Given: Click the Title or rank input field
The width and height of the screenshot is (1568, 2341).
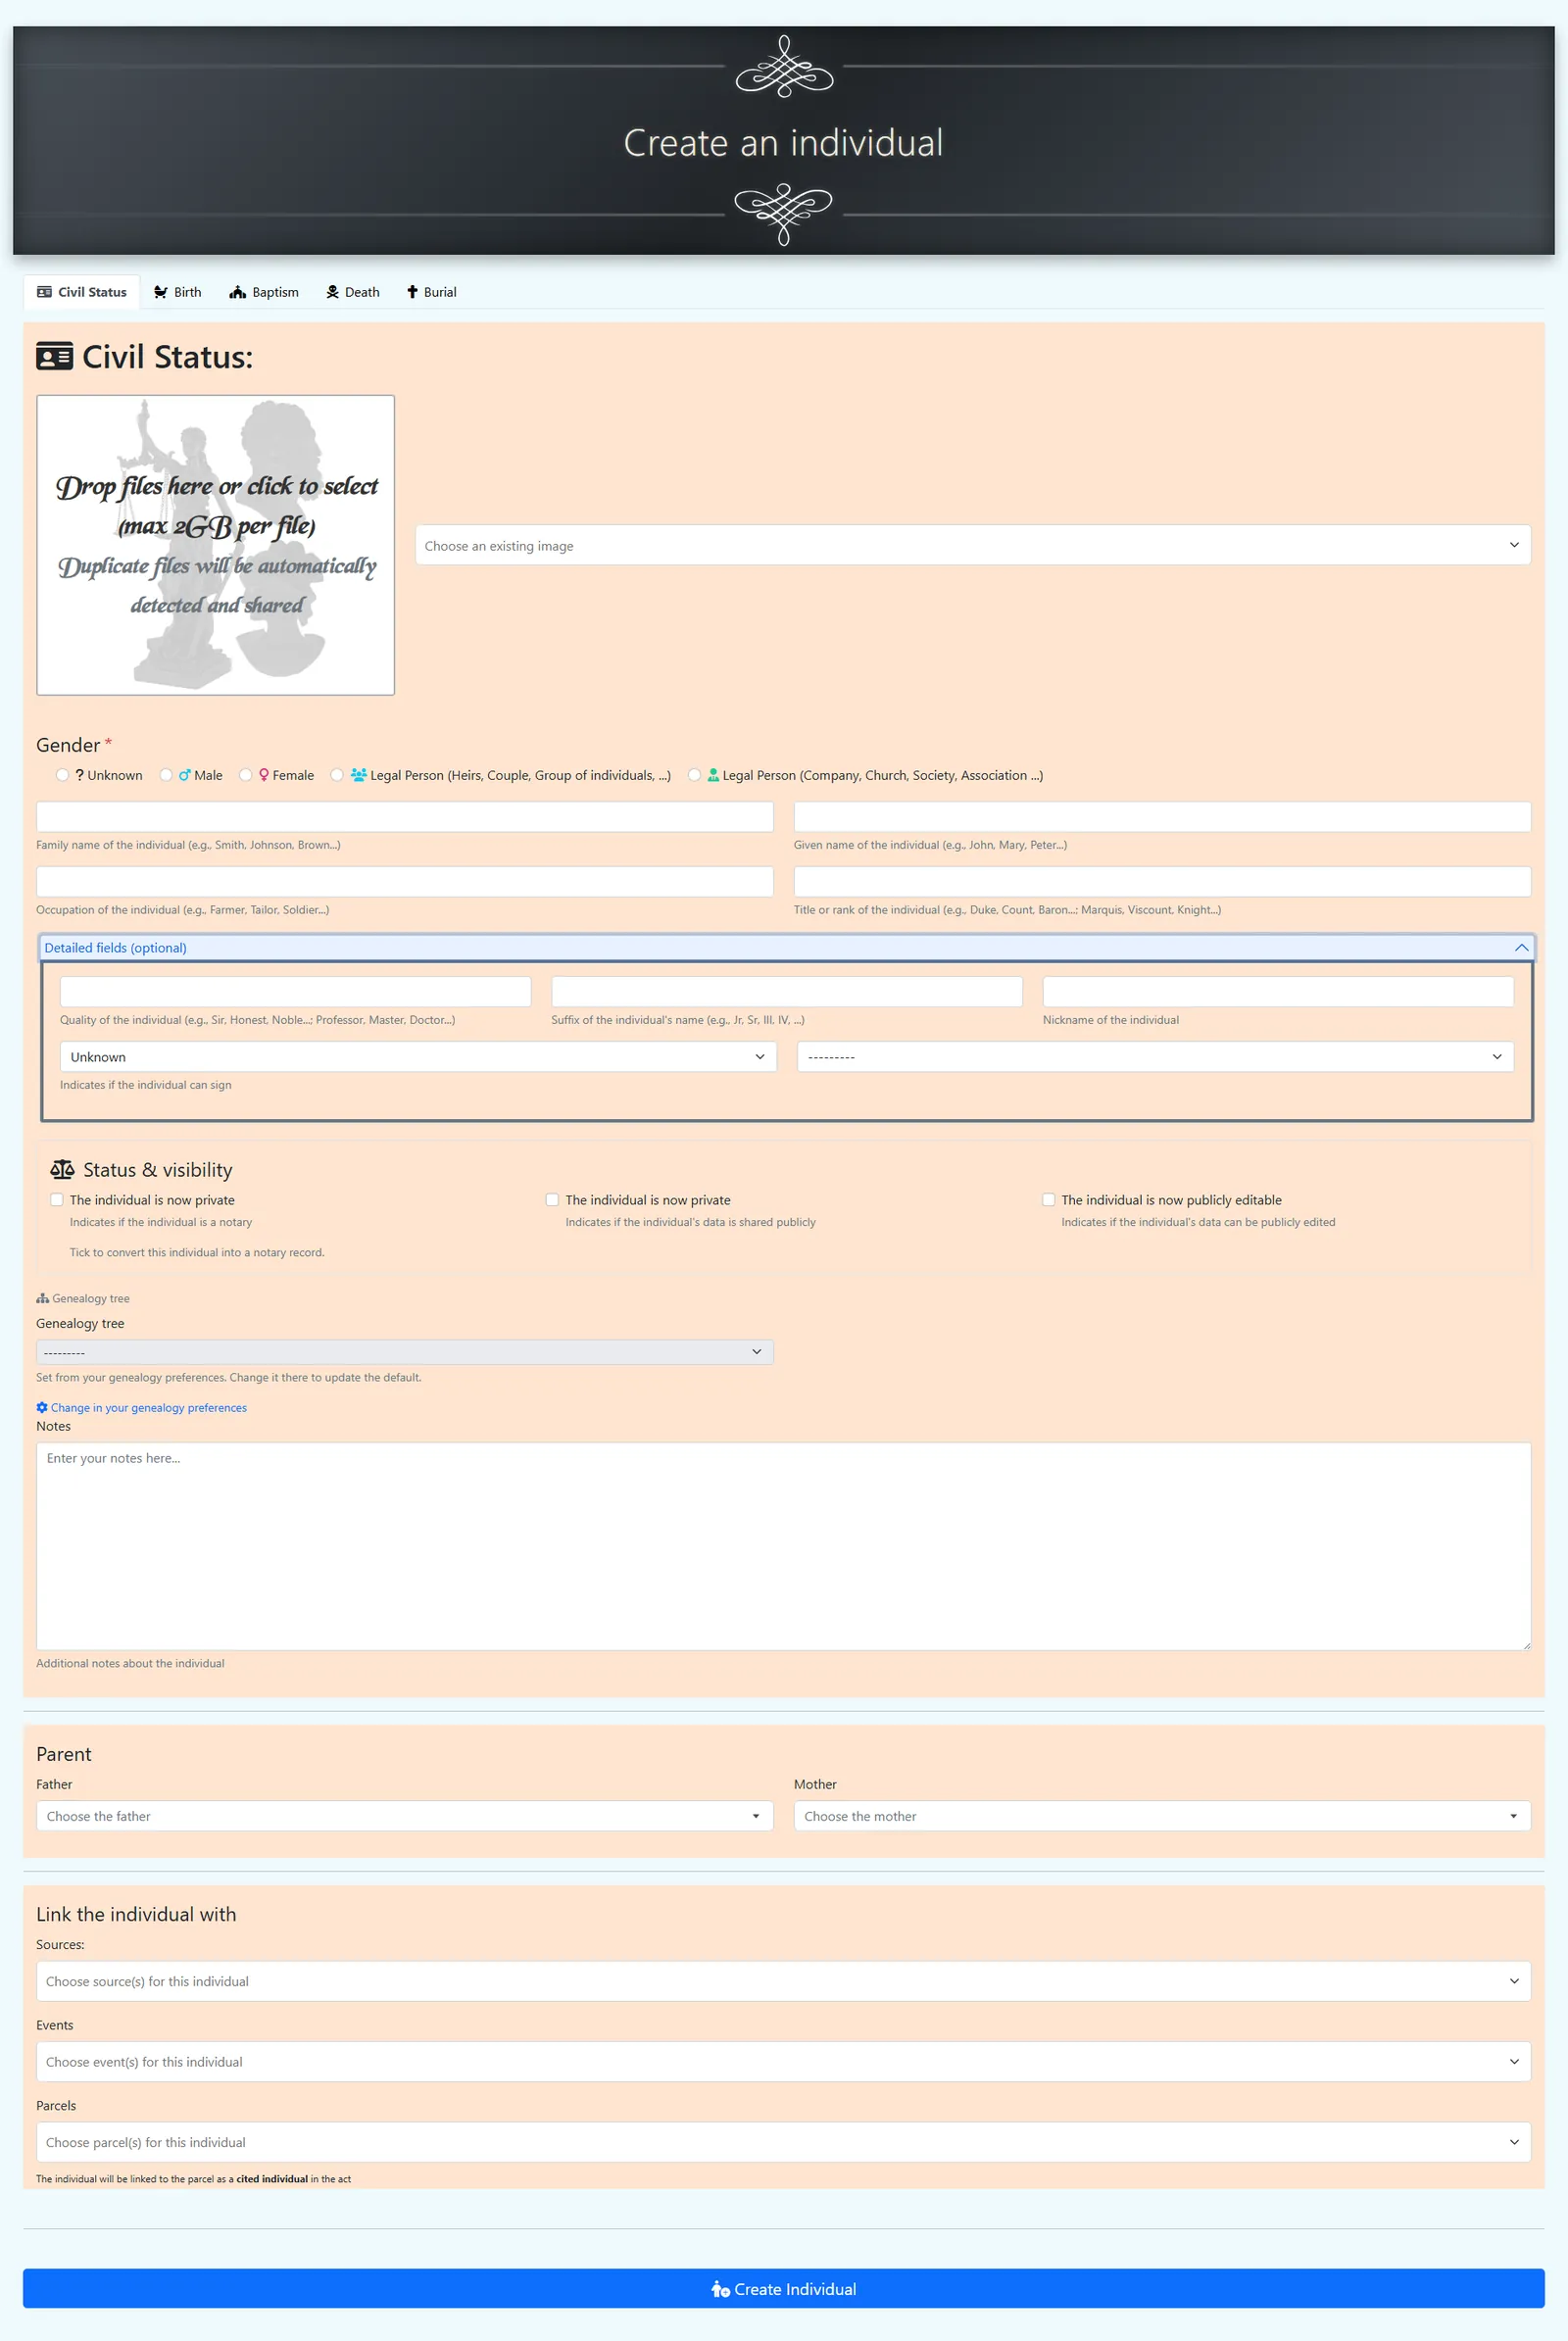Looking at the screenshot, I should [1162, 882].
